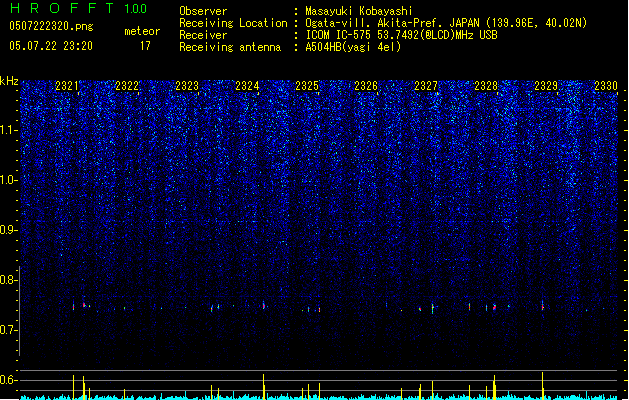Image resolution: width=629 pixels, height=400 pixels.
Task: Click the 1.1 frequency axis label
Action: point(9,130)
